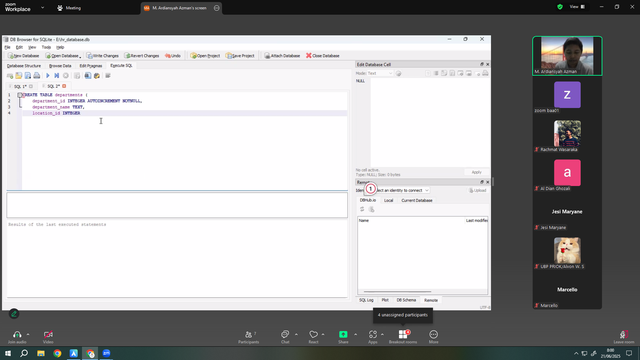640x360 pixels.
Task: Undock the Remote panel
Action: pyautogui.click(x=482, y=182)
